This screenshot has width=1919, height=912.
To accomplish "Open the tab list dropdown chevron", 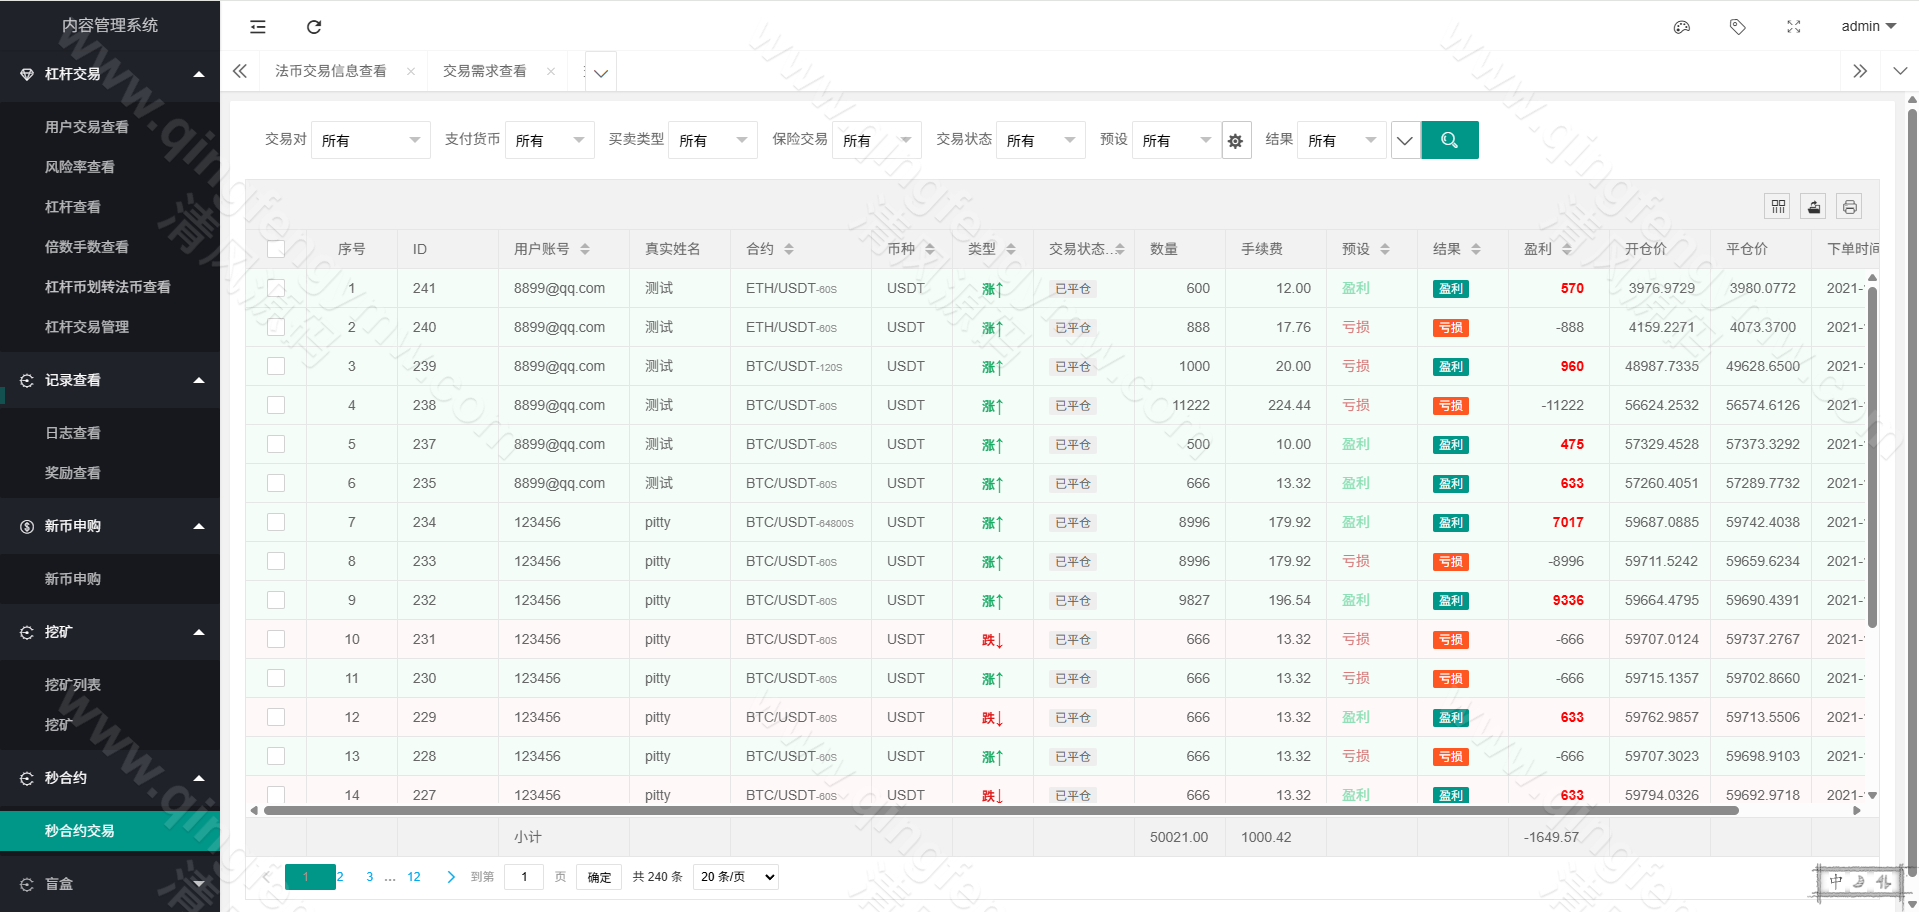I will click(601, 72).
